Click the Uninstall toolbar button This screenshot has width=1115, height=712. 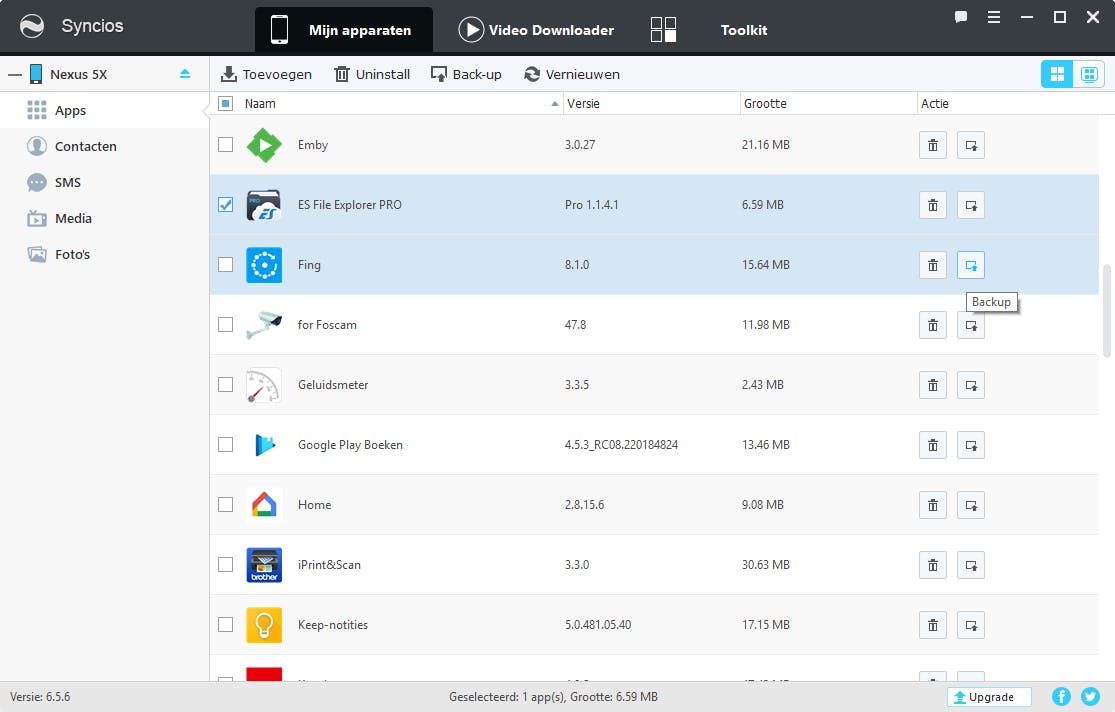372,74
